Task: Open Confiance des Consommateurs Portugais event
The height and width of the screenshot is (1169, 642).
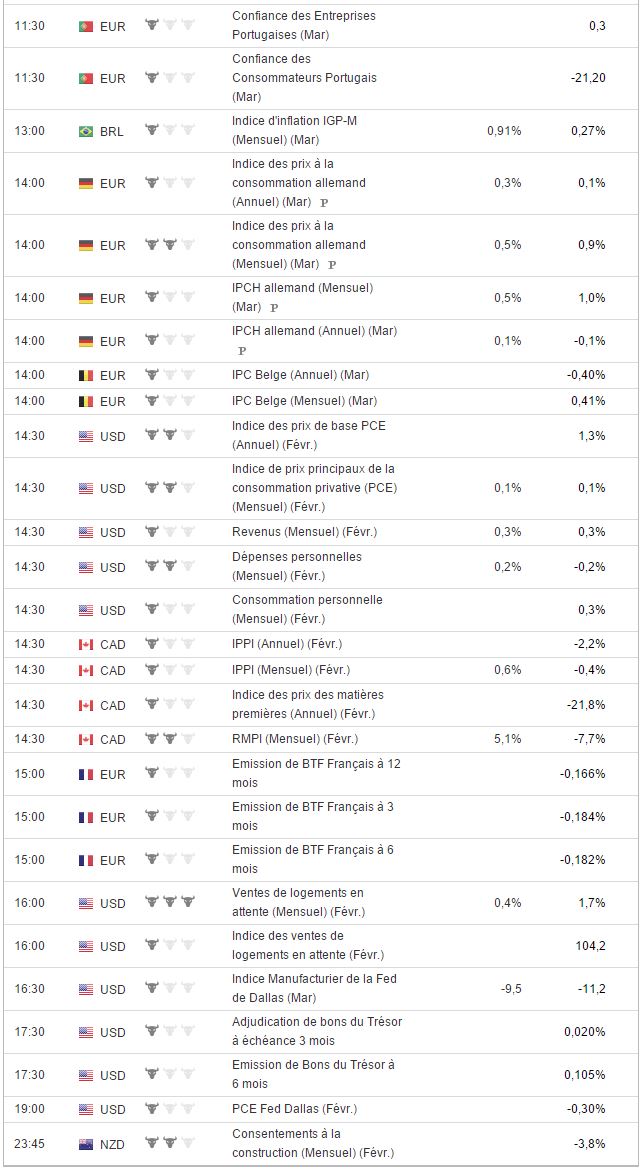Action: pyautogui.click(x=304, y=78)
